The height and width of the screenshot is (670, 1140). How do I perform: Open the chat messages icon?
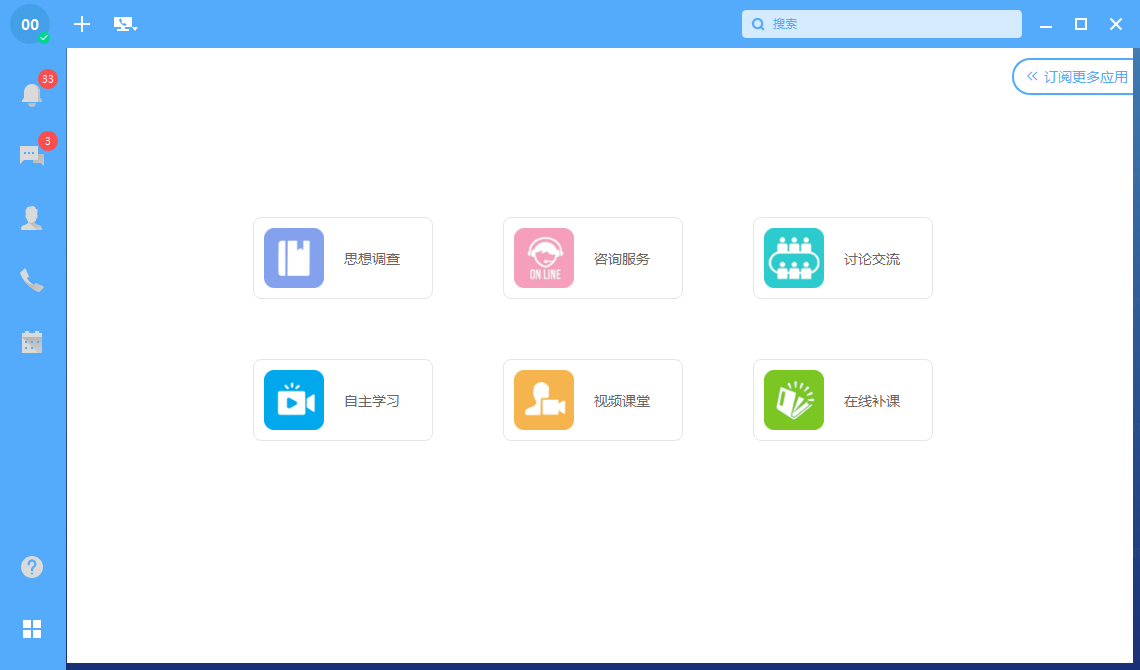click(x=32, y=155)
